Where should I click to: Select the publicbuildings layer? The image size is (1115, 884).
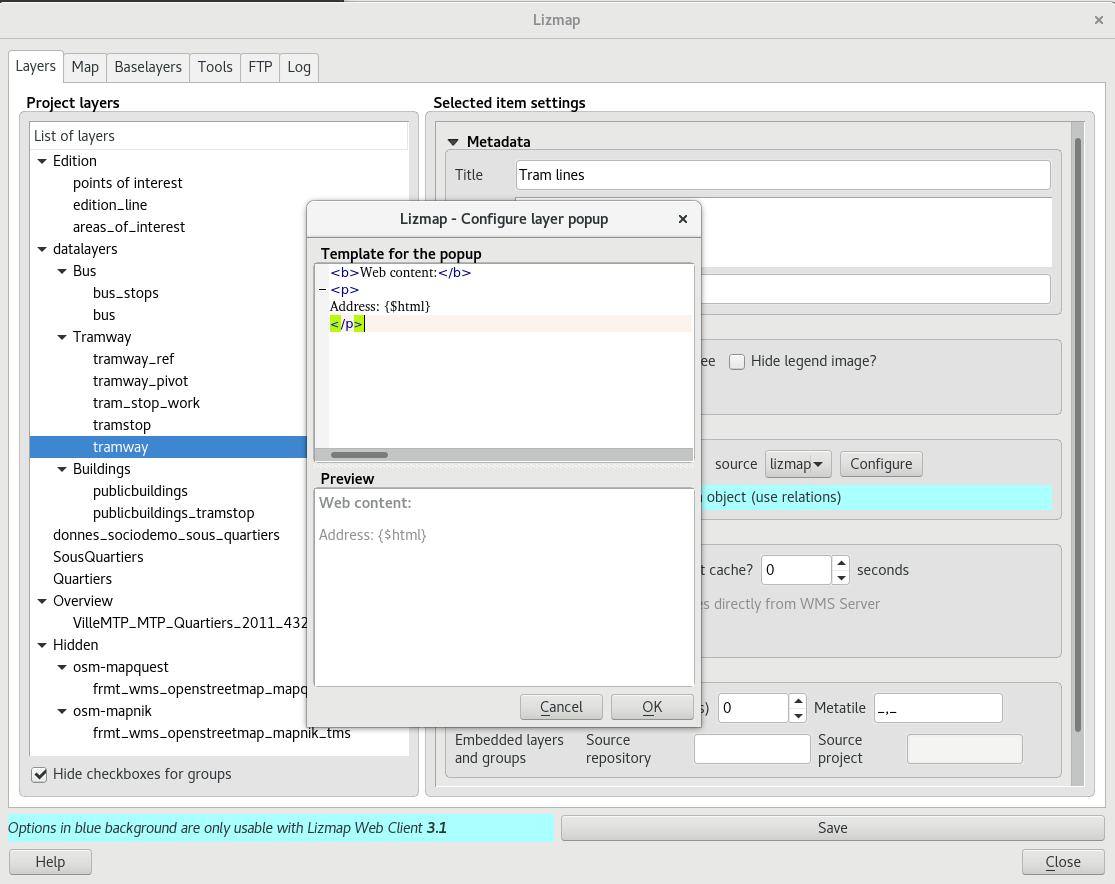[140, 491]
